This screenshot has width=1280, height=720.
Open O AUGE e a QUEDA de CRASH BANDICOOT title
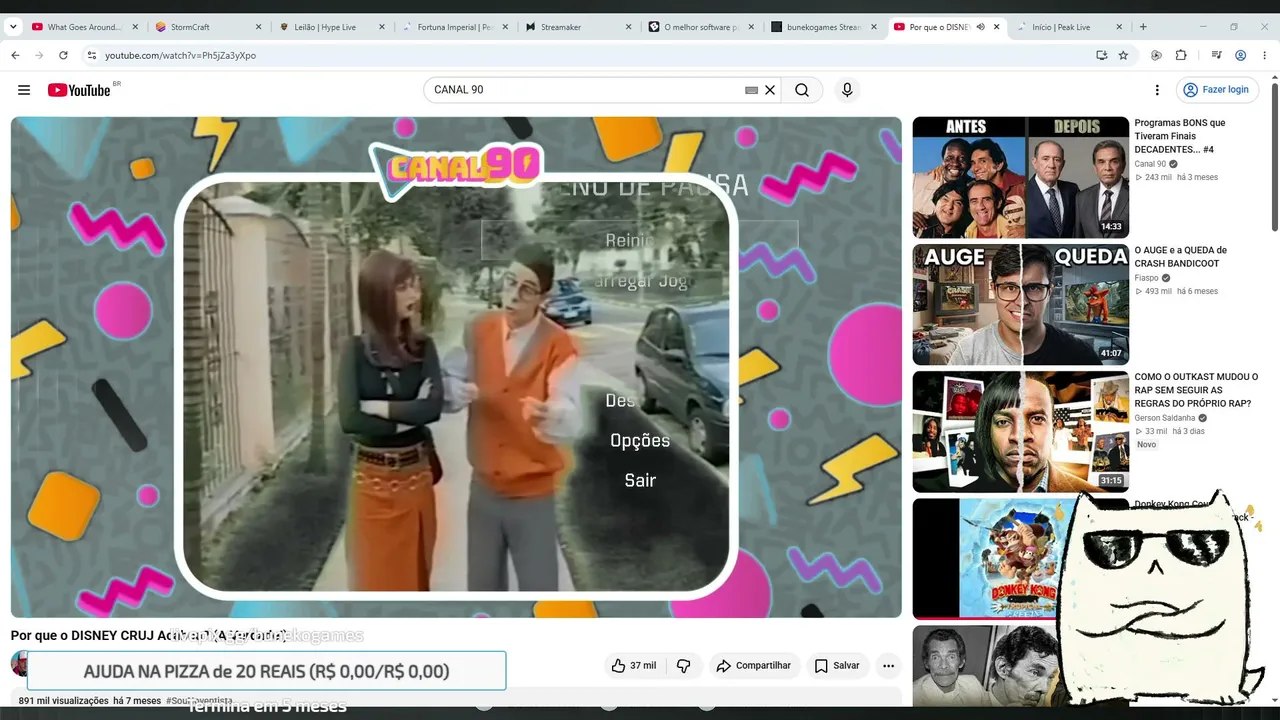click(1180, 257)
